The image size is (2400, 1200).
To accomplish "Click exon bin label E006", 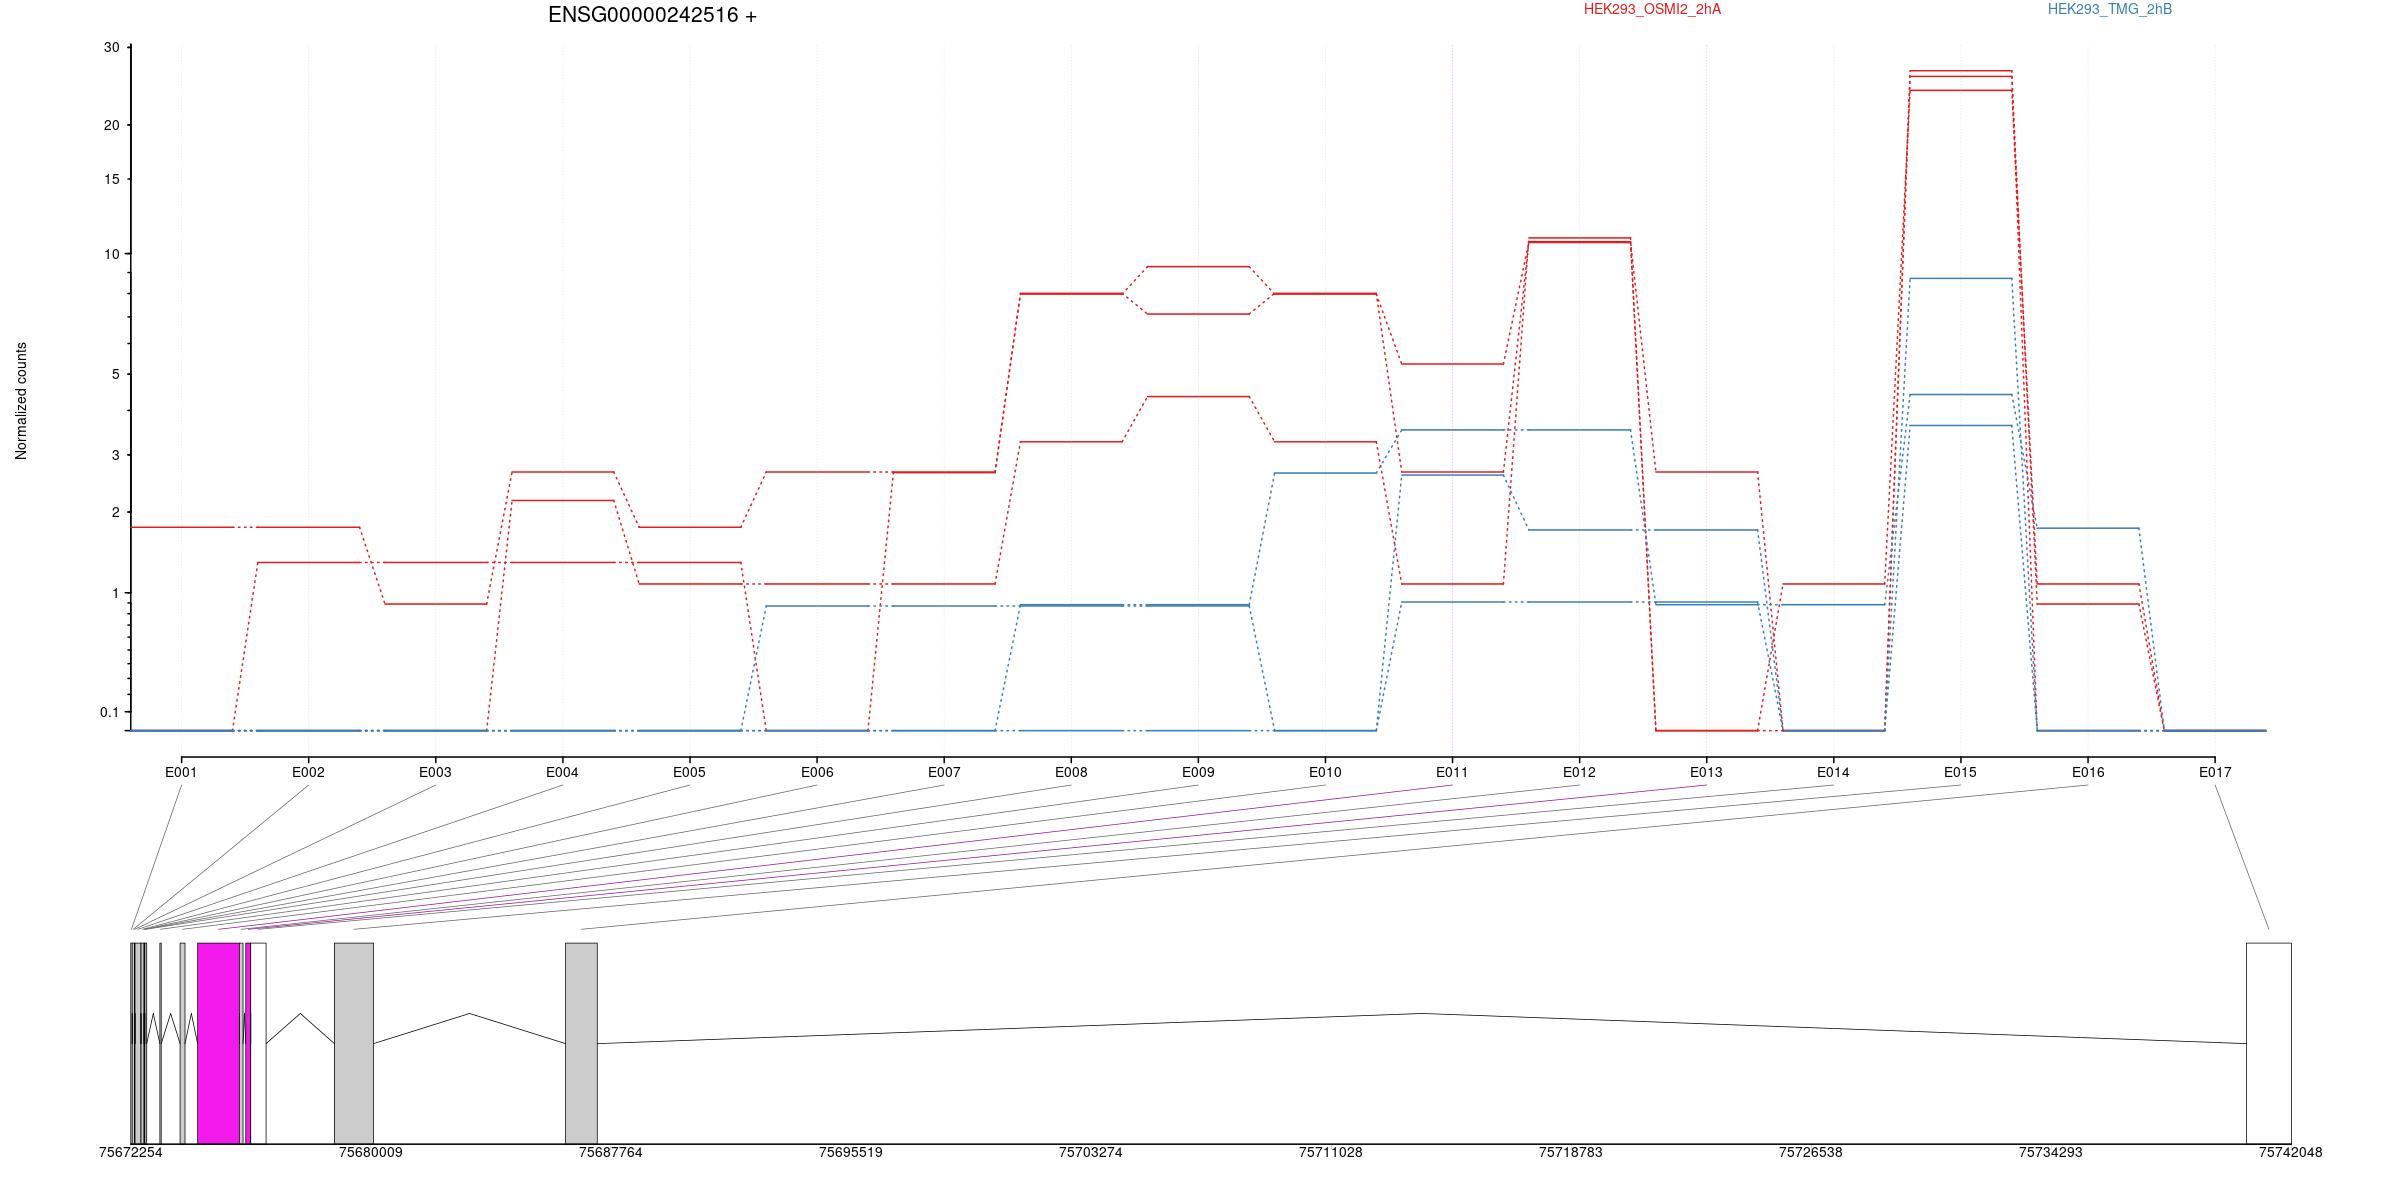I will click(817, 772).
